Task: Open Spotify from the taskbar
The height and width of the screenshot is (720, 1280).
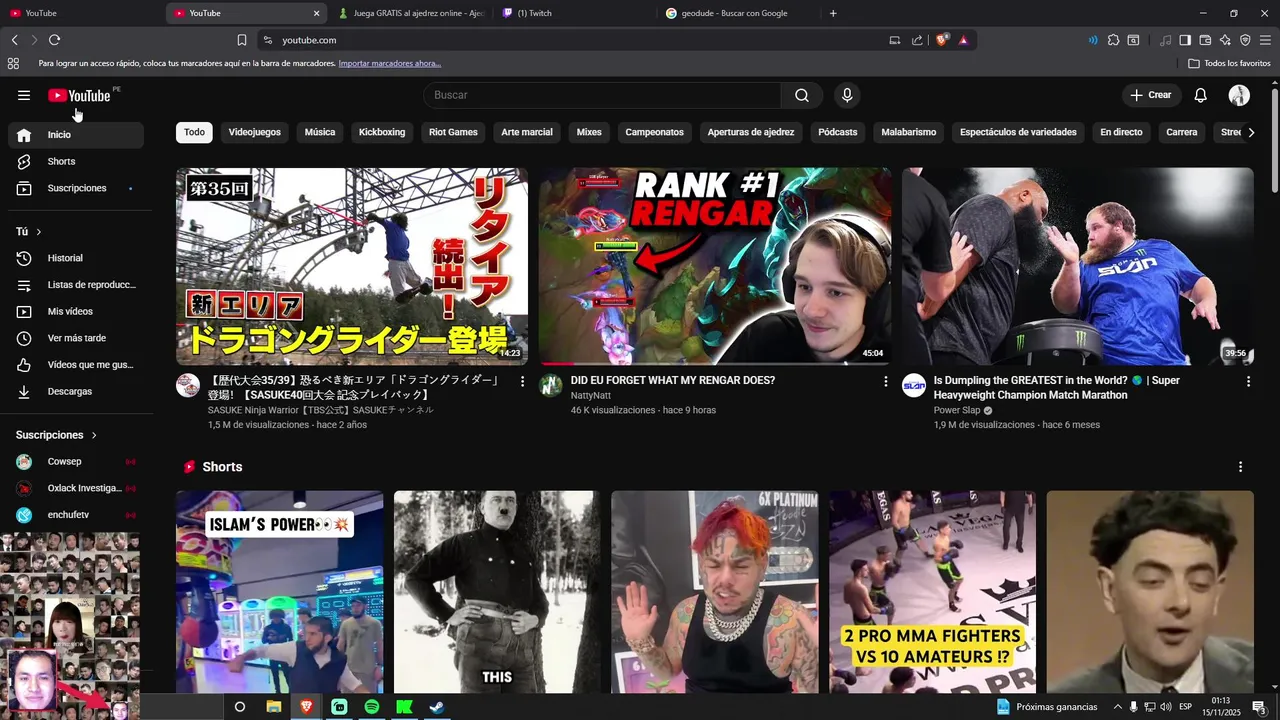Action: (x=372, y=707)
